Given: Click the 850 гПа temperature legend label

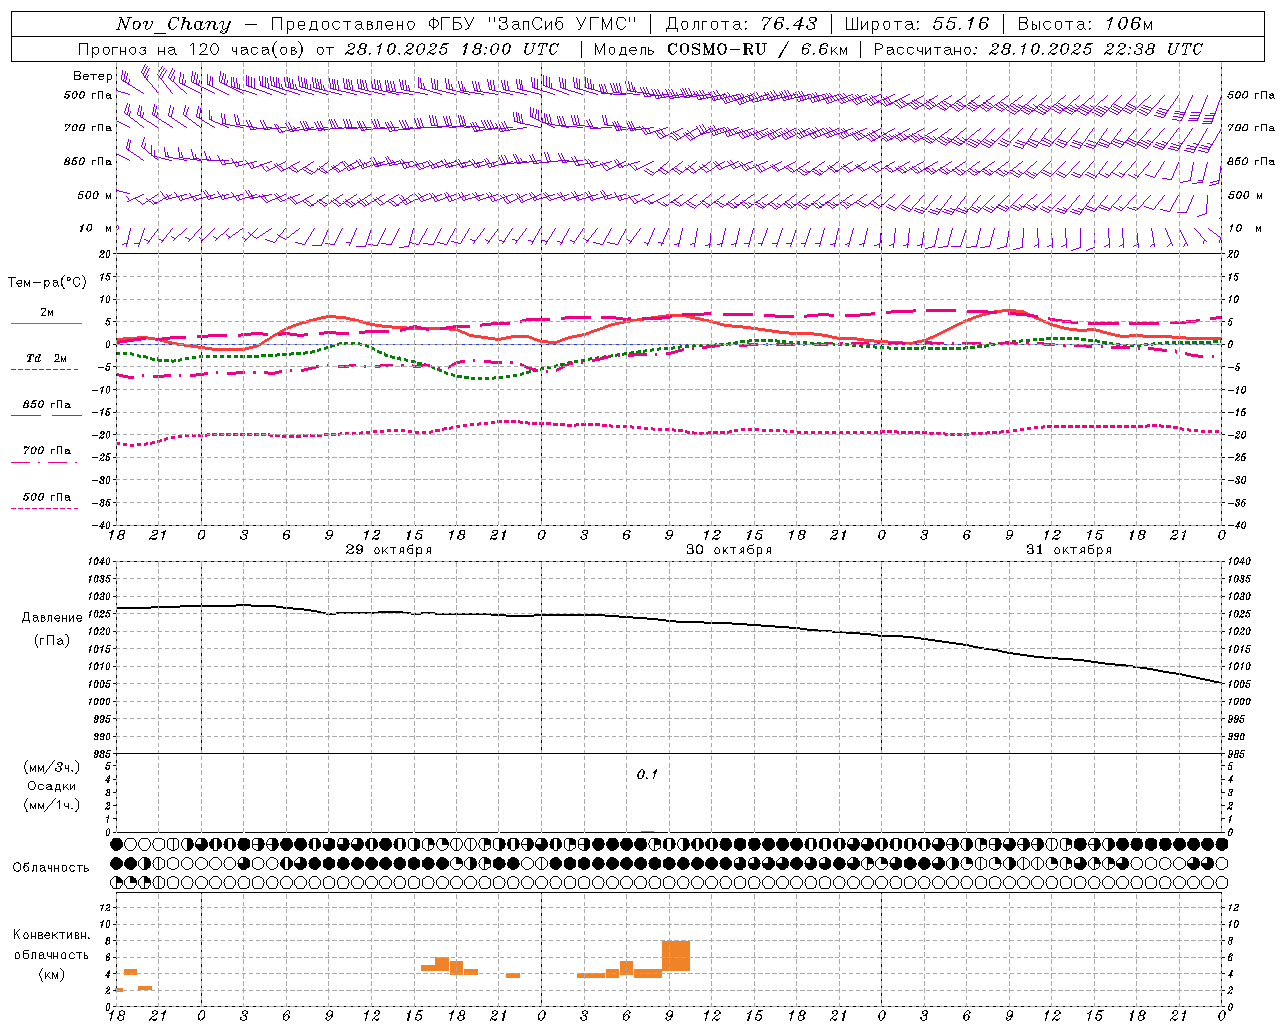Looking at the screenshot, I should tap(47, 405).
